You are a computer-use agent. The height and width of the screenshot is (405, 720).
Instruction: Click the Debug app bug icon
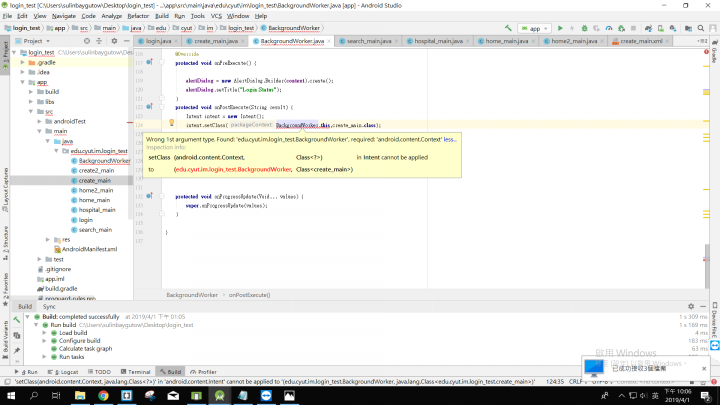pyautogui.click(x=584, y=28)
